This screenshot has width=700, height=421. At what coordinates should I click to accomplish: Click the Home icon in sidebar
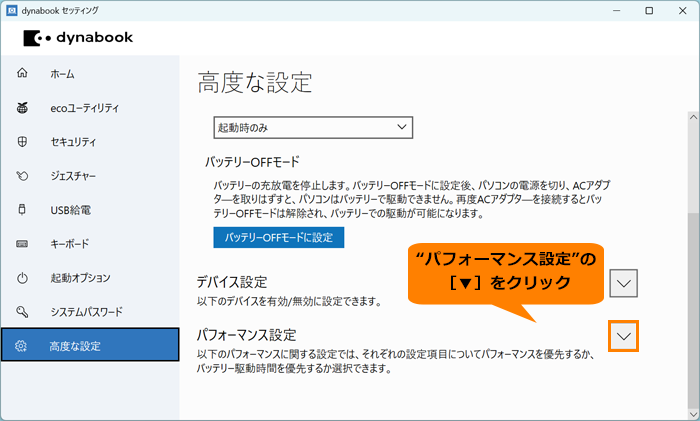coord(22,73)
